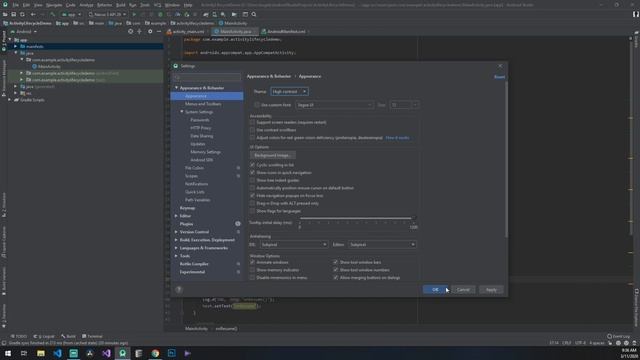Open the IDE antialiasing dropdown
This screenshot has height=360, width=640.
[294, 244]
